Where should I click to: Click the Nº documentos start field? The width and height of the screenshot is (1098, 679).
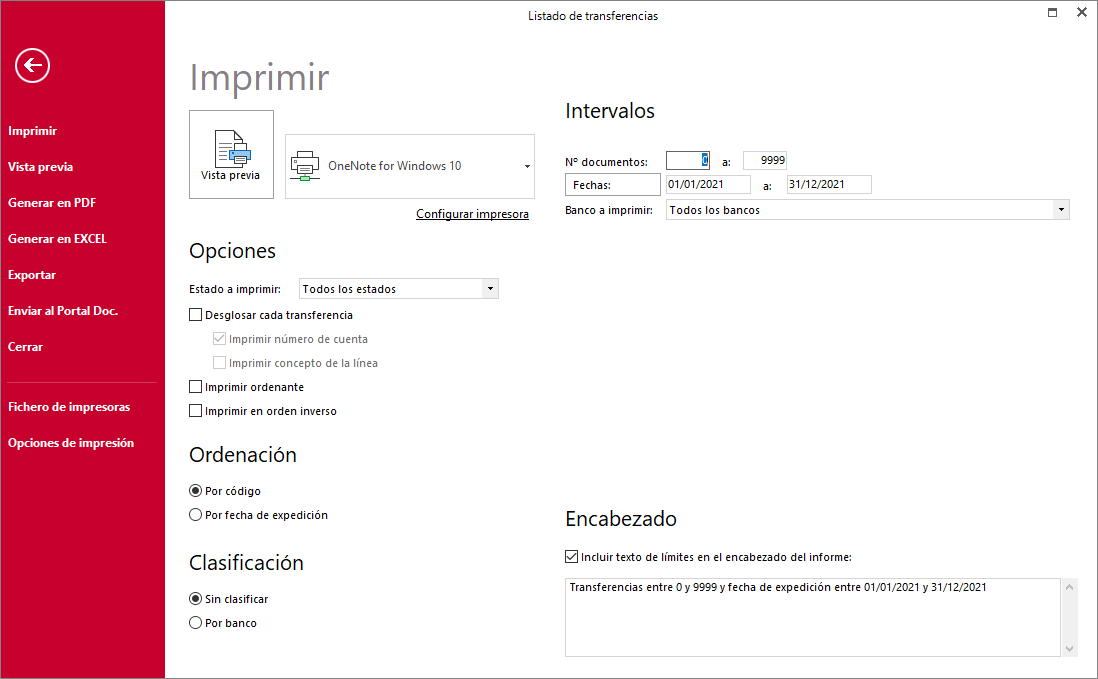pos(688,160)
